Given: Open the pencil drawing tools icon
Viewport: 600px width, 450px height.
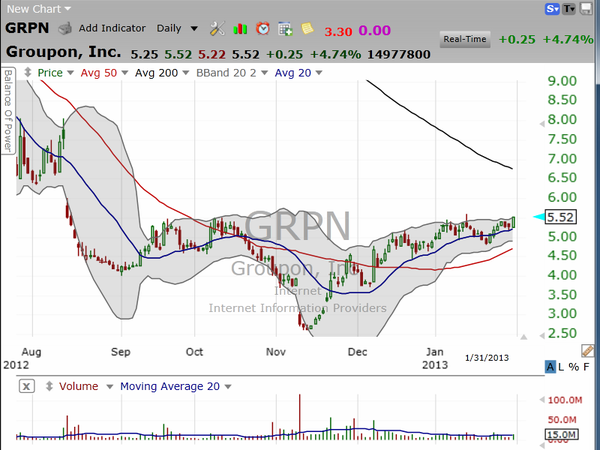Looking at the screenshot, I should tap(587, 350).
